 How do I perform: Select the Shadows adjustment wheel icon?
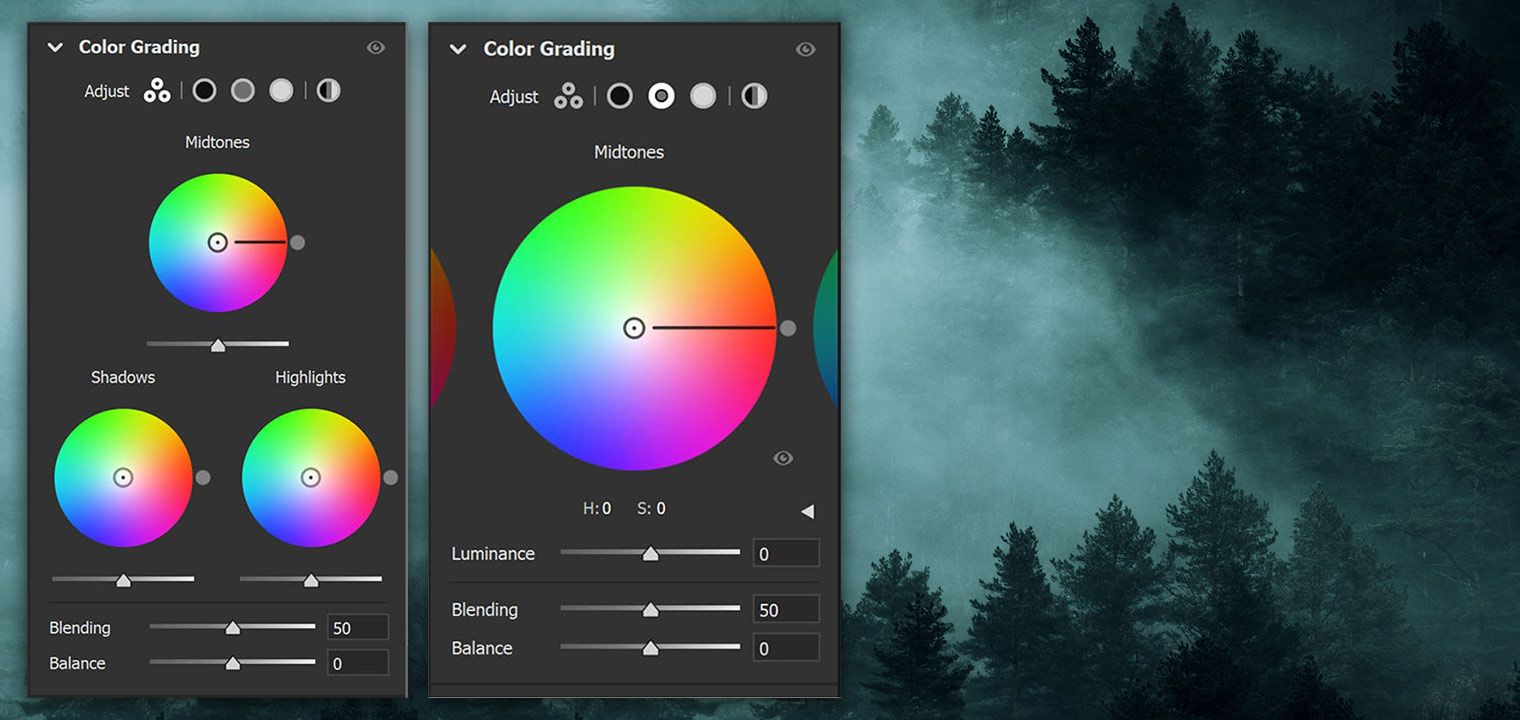point(204,90)
